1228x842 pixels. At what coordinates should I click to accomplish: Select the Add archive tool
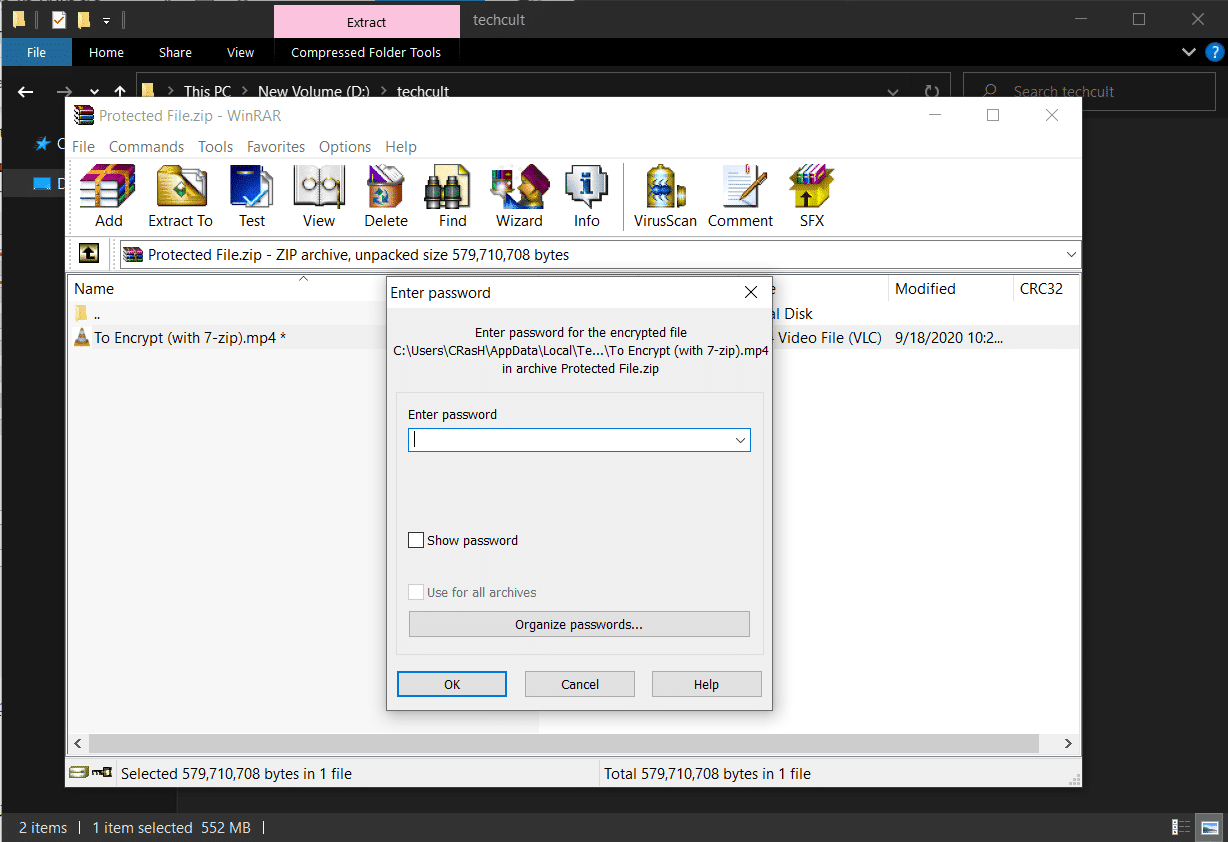click(x=106, y=196)
